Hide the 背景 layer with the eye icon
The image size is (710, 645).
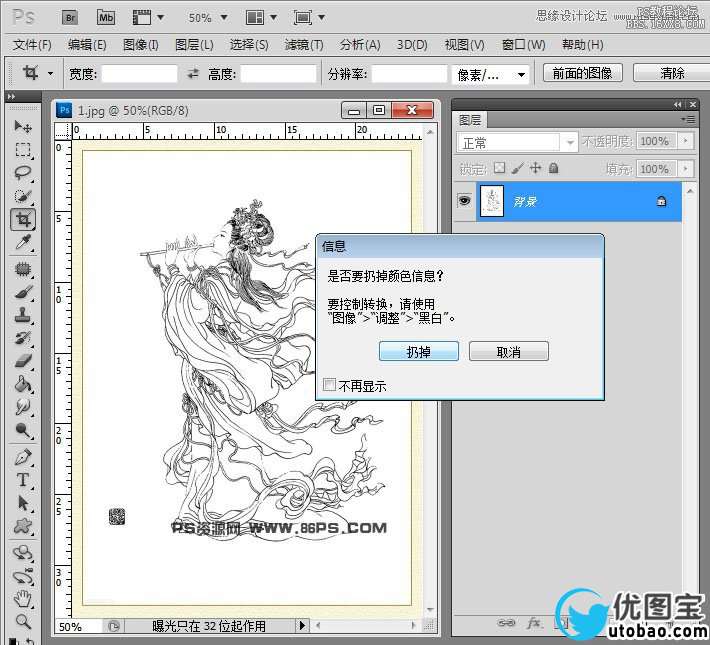point(464,201)
